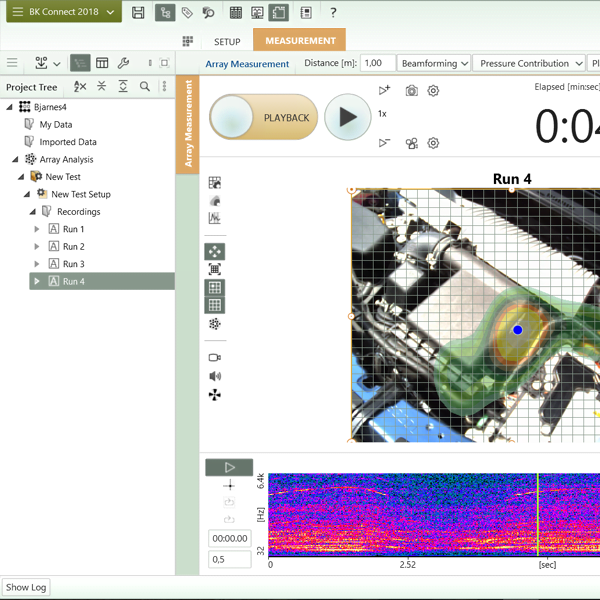Click the video camera icon in side toolbar

(214, 357)
